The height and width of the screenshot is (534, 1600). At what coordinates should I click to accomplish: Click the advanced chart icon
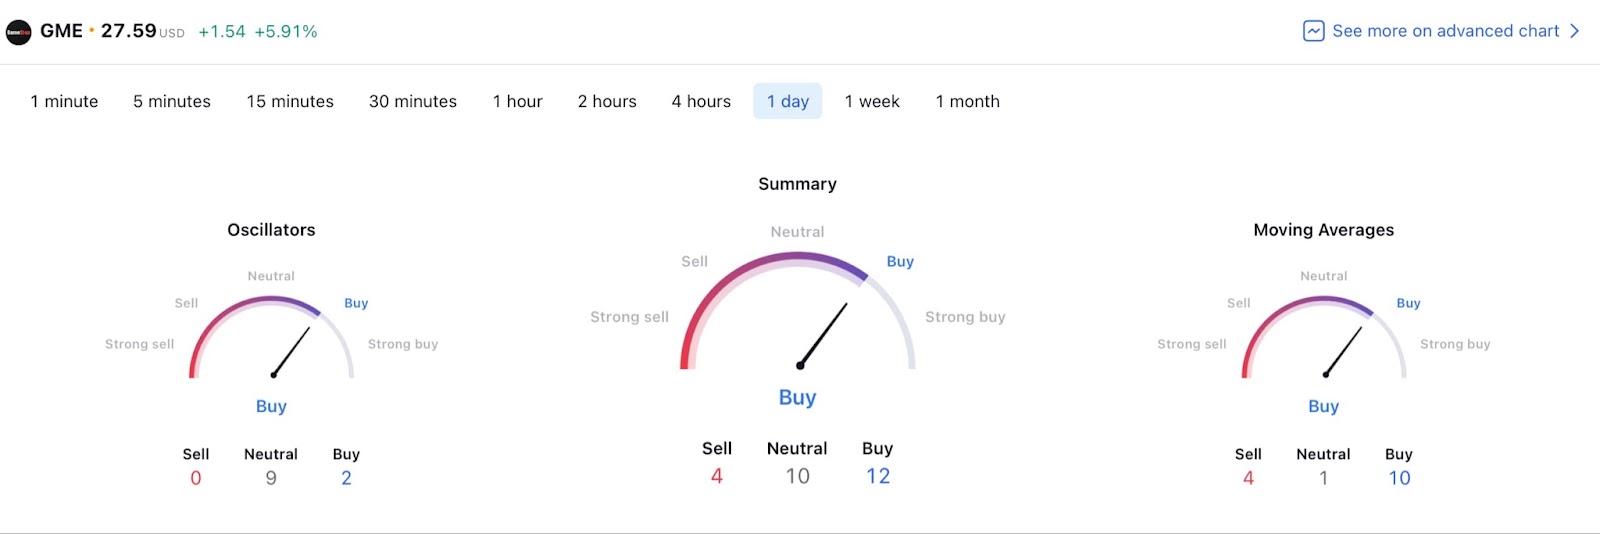tap(1313, 31)
